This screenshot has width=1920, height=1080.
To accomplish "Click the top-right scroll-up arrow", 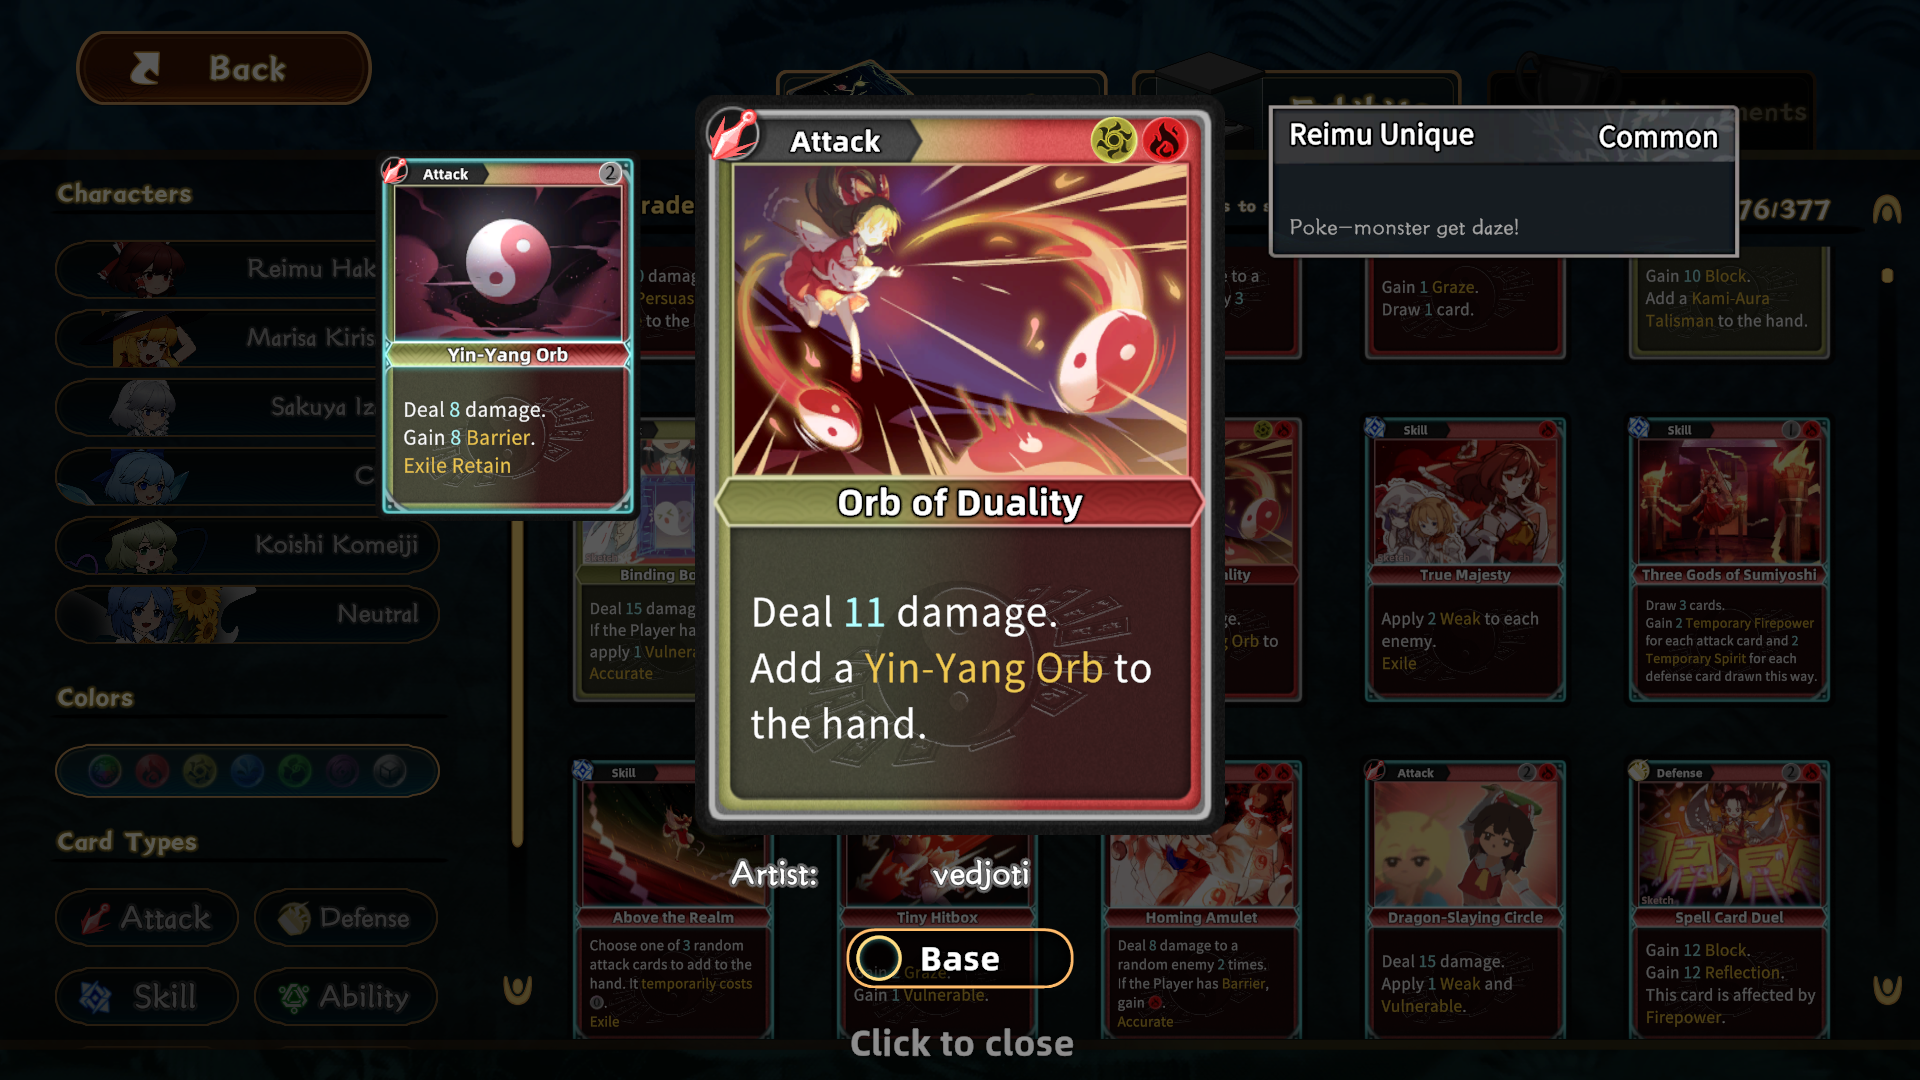I will (x=1887, y=210).
